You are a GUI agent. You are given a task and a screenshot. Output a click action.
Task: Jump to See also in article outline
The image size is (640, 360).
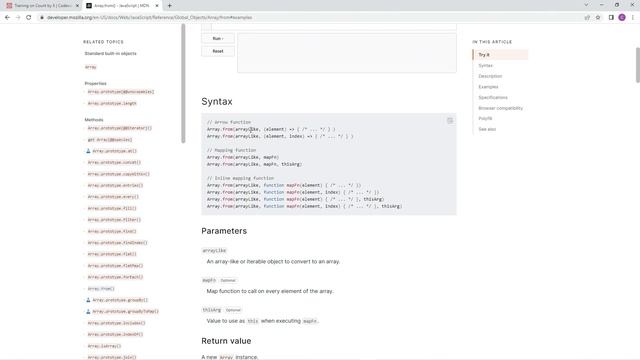pyautogui.click(x=487, y=129)
